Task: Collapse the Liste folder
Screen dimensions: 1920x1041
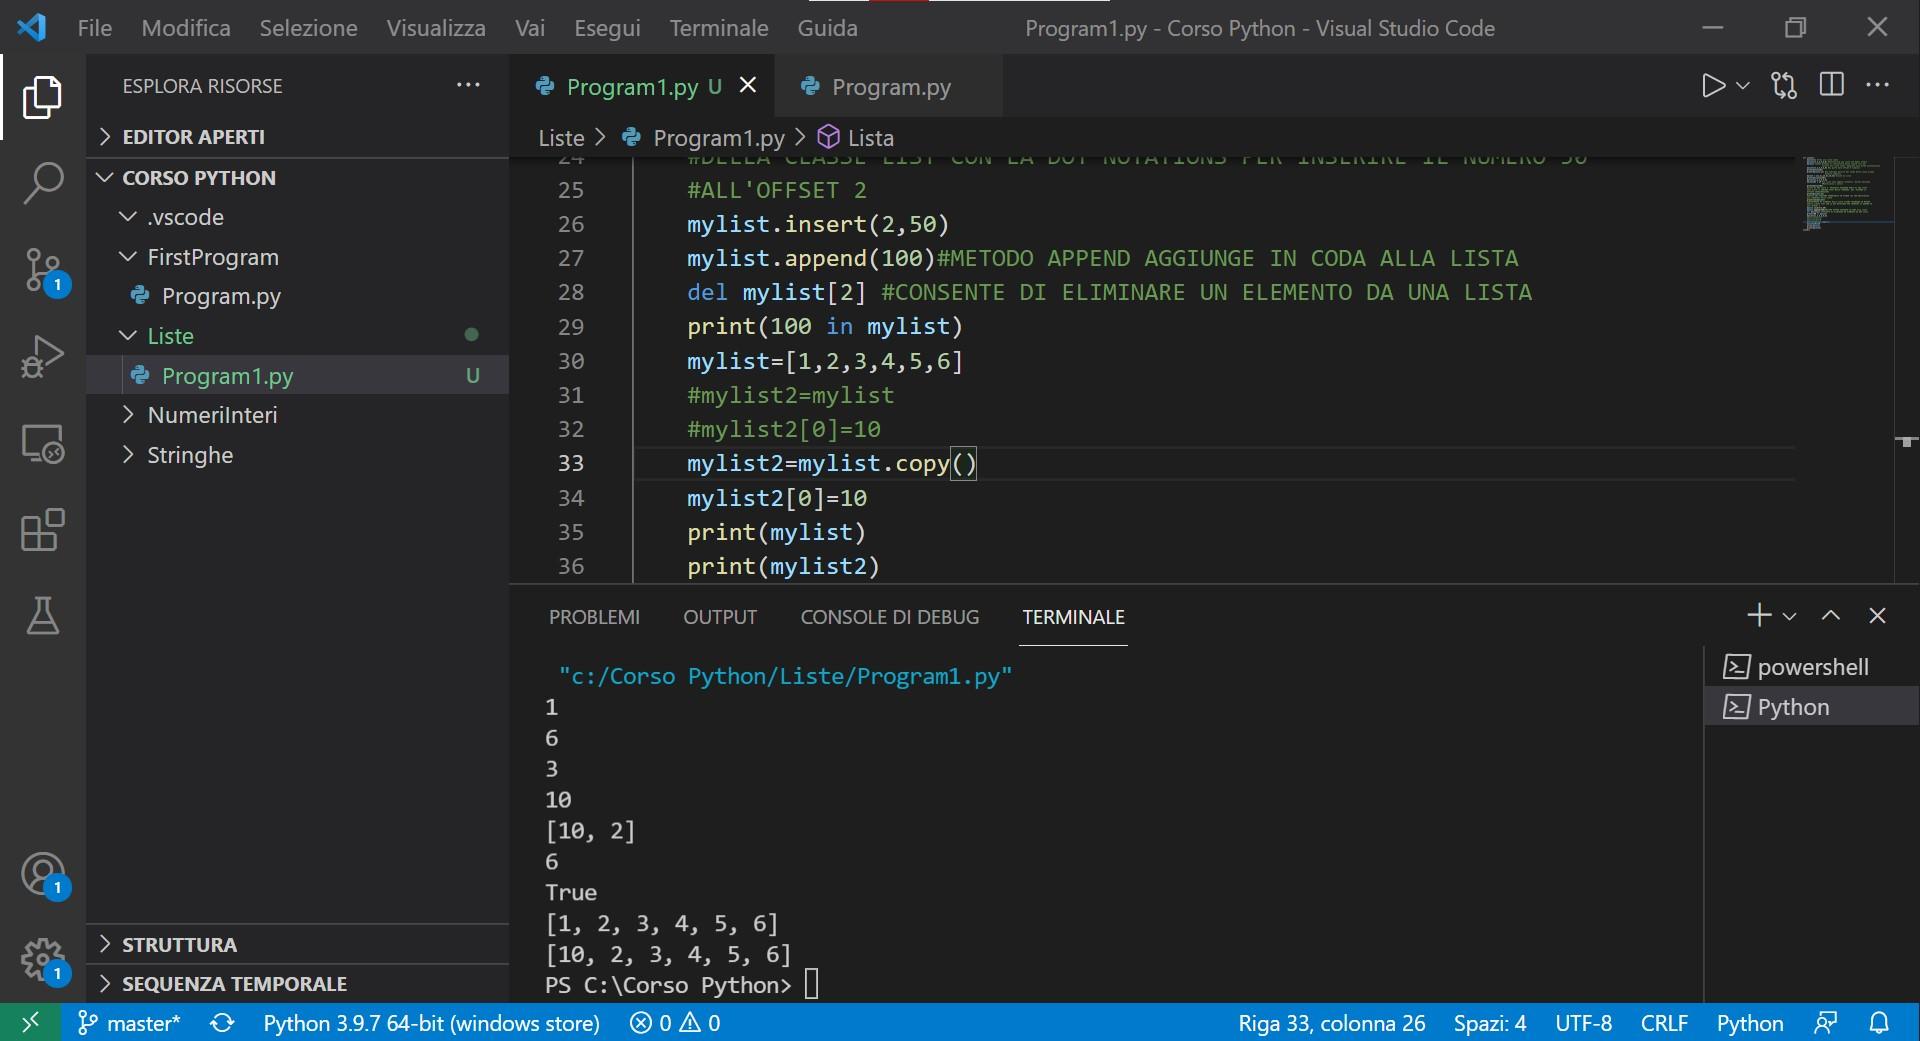Action: pyautogui.click(x=298, y=335)
